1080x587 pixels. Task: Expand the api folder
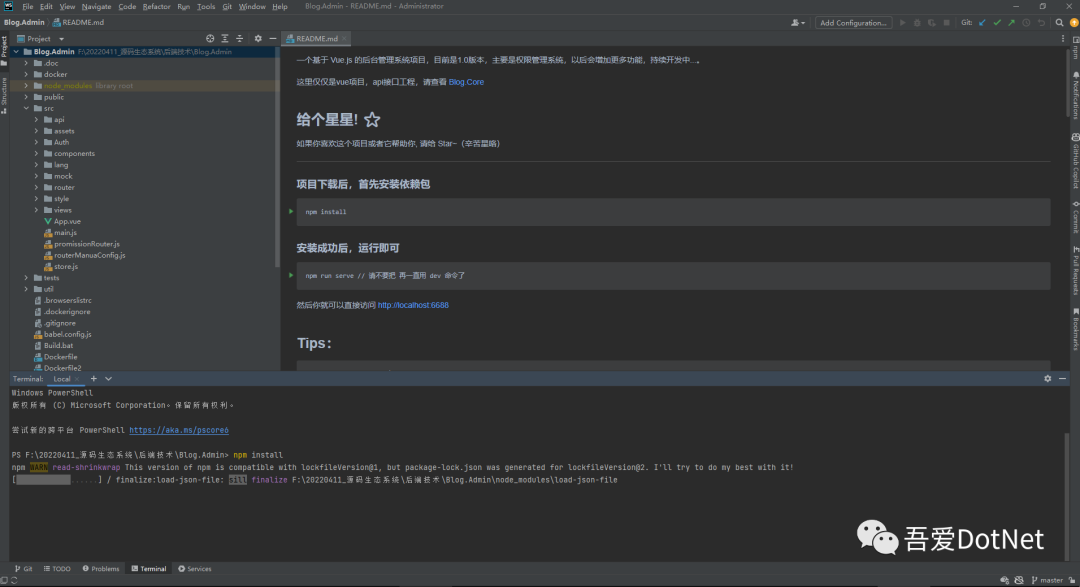tap(37, 119)
